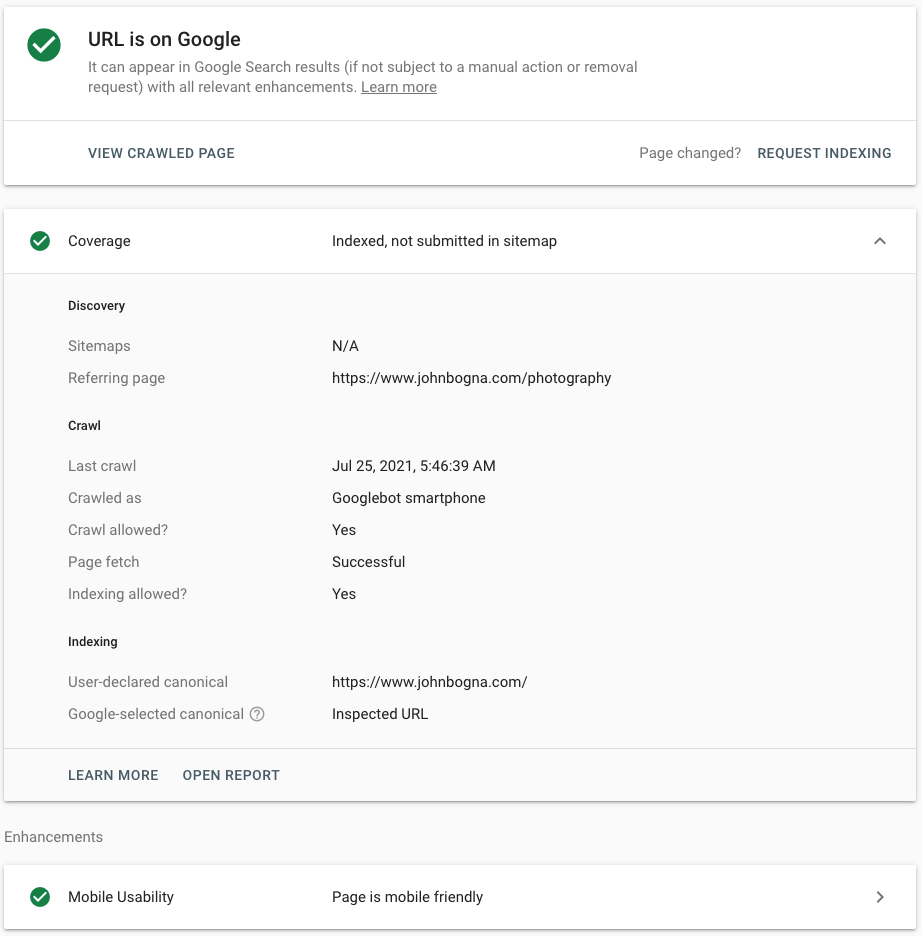Click the Page fetch Successful value

pos(368,562)
